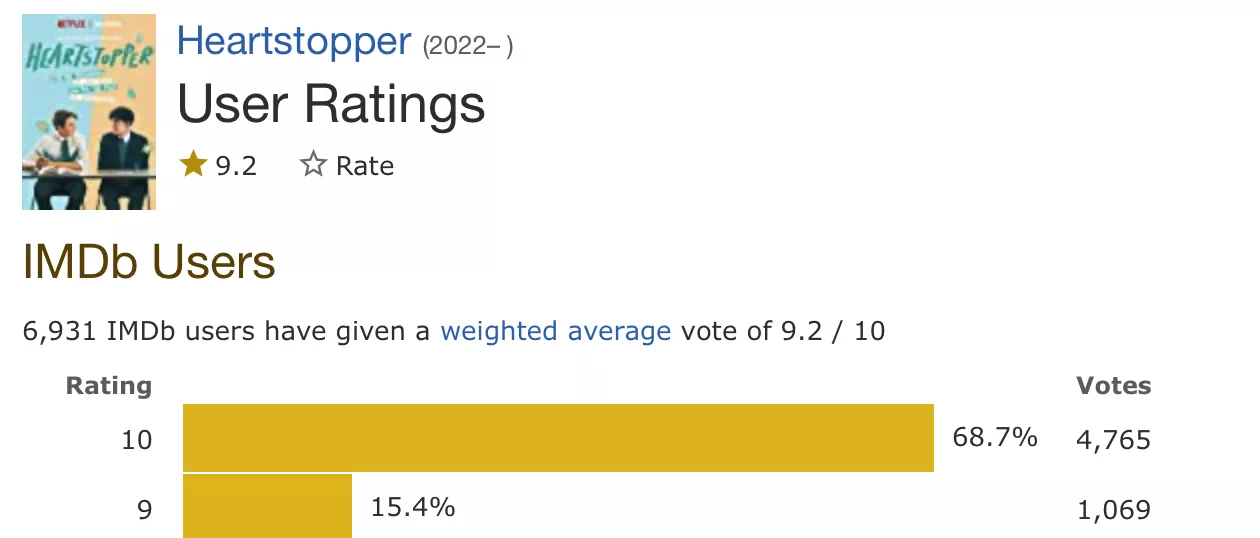Click the 15.4% percentage label
The image size is (1260, 538).
(413, 507)
